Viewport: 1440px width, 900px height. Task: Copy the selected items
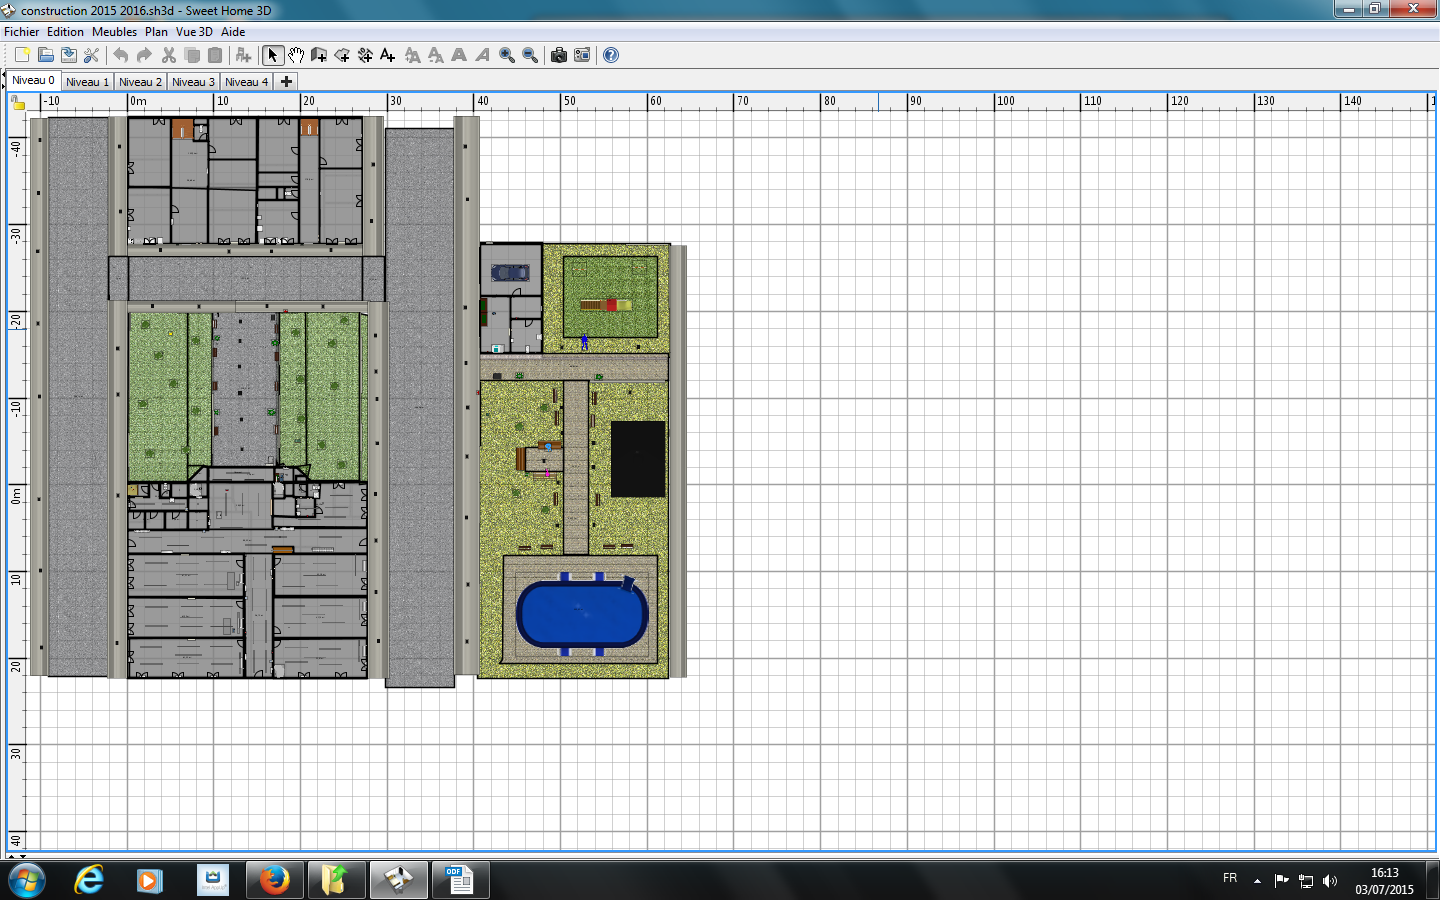[x=191, y=55]
